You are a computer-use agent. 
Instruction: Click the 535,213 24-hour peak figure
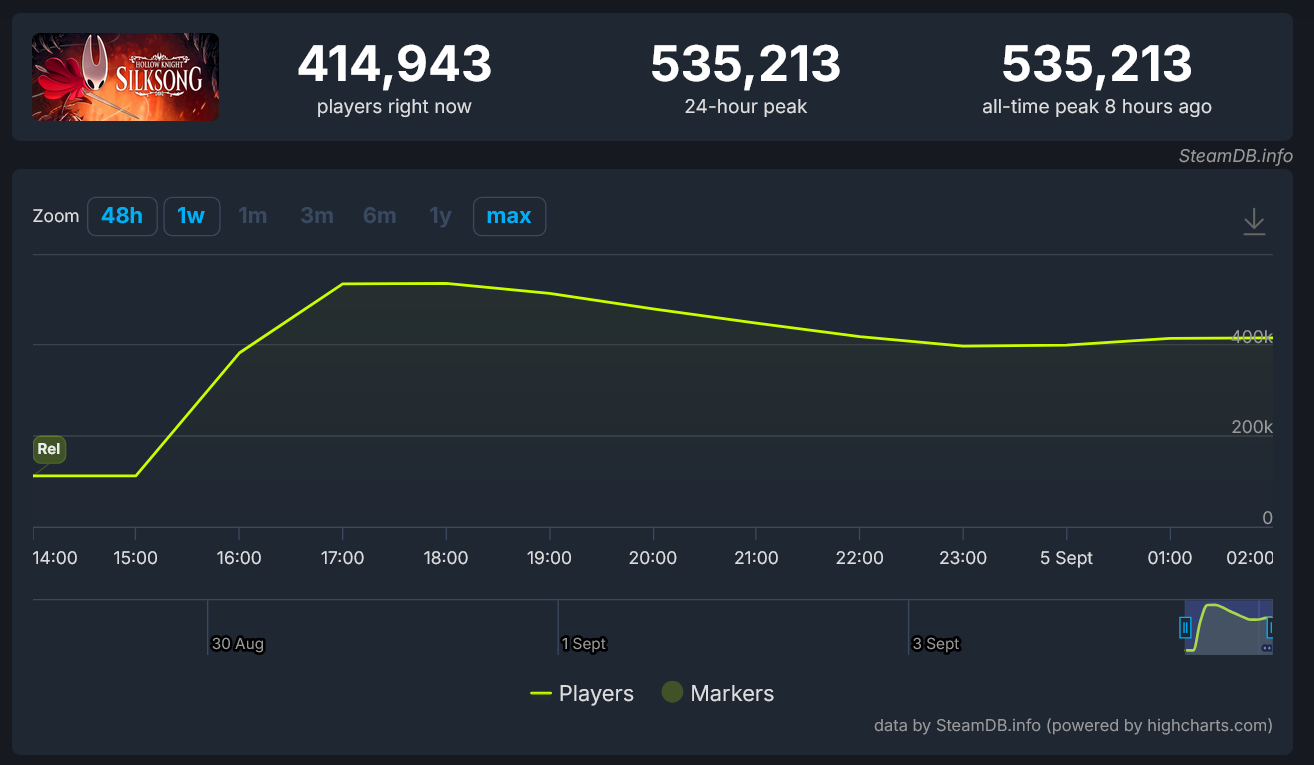(745, 64)
